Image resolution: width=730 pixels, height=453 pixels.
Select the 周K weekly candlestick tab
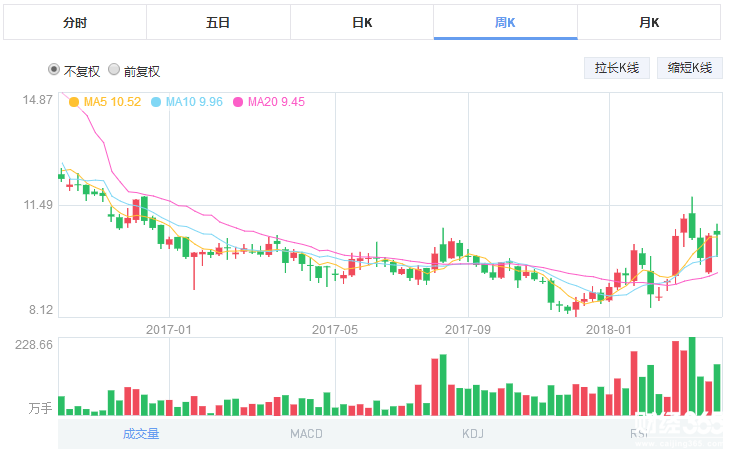tap(505, 22)
